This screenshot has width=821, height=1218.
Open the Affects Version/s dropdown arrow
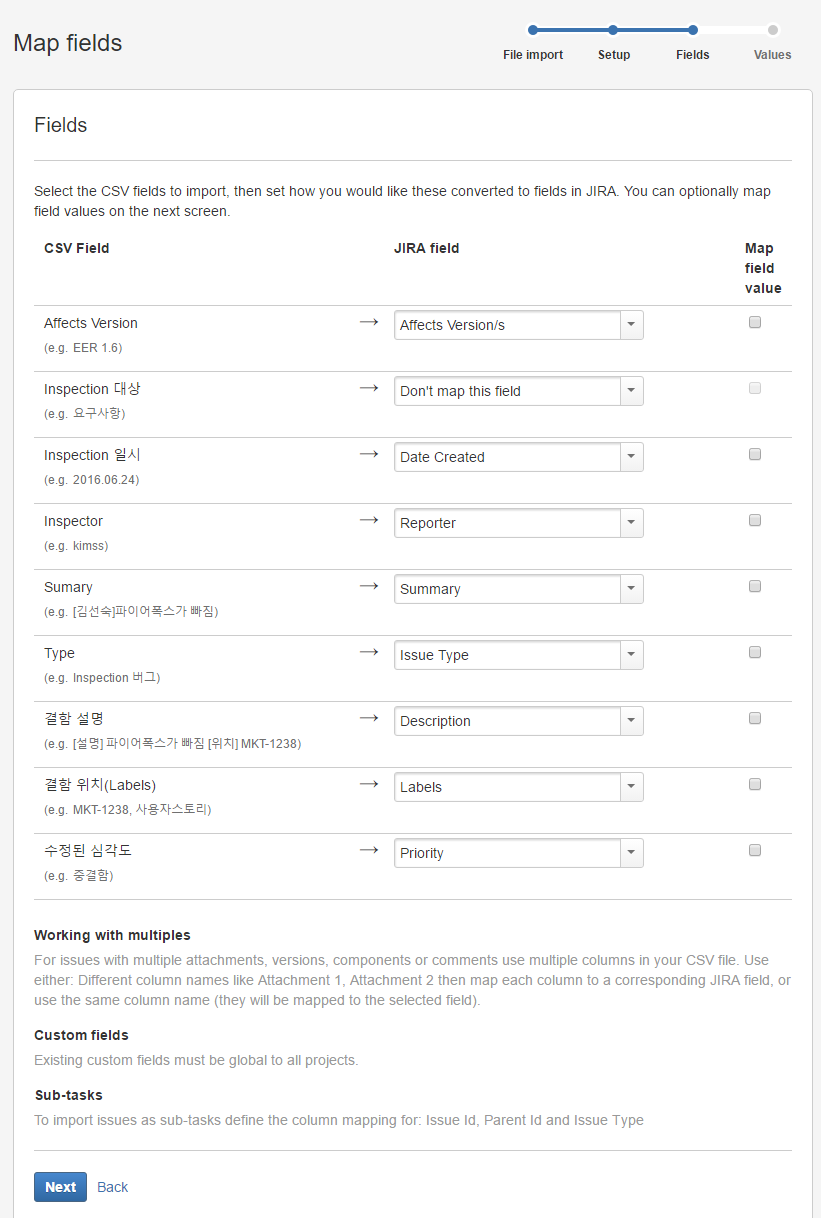pos(631,325)
